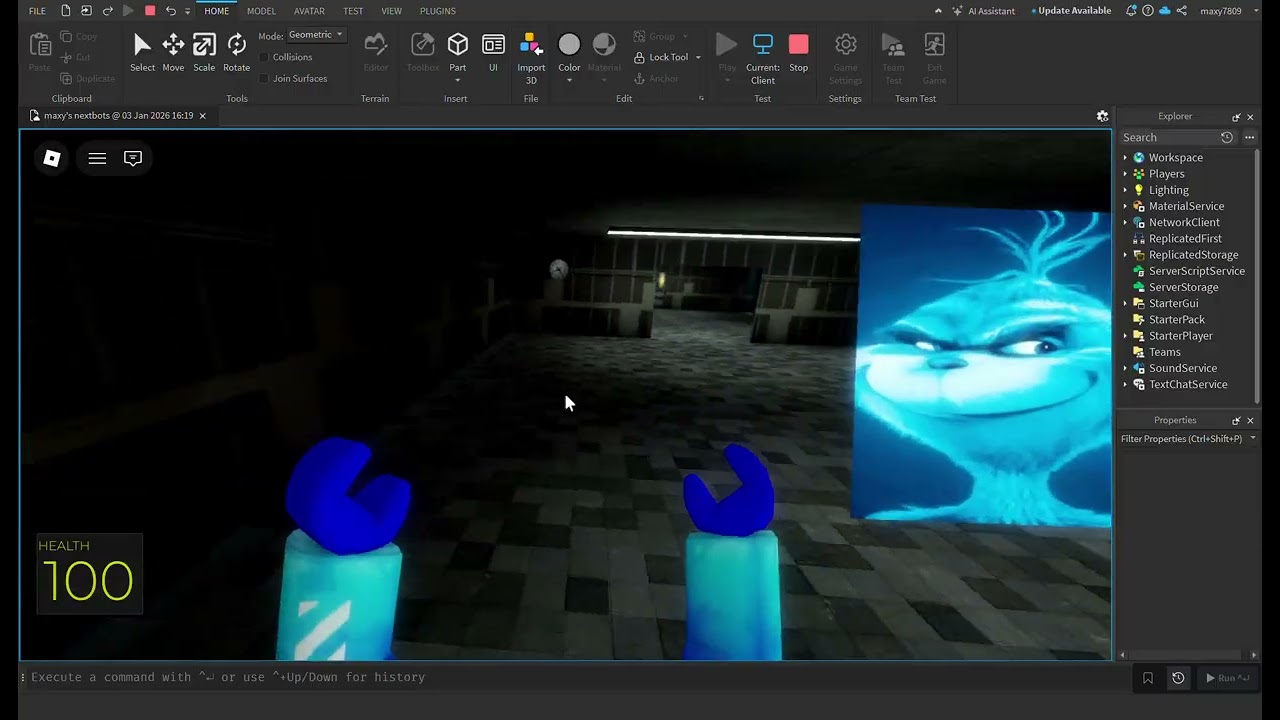Image resolution: width=1280 pixels, height=720 pixels.
Task: Click the undo arrow in quick access bar
Action: click(170, 11)
